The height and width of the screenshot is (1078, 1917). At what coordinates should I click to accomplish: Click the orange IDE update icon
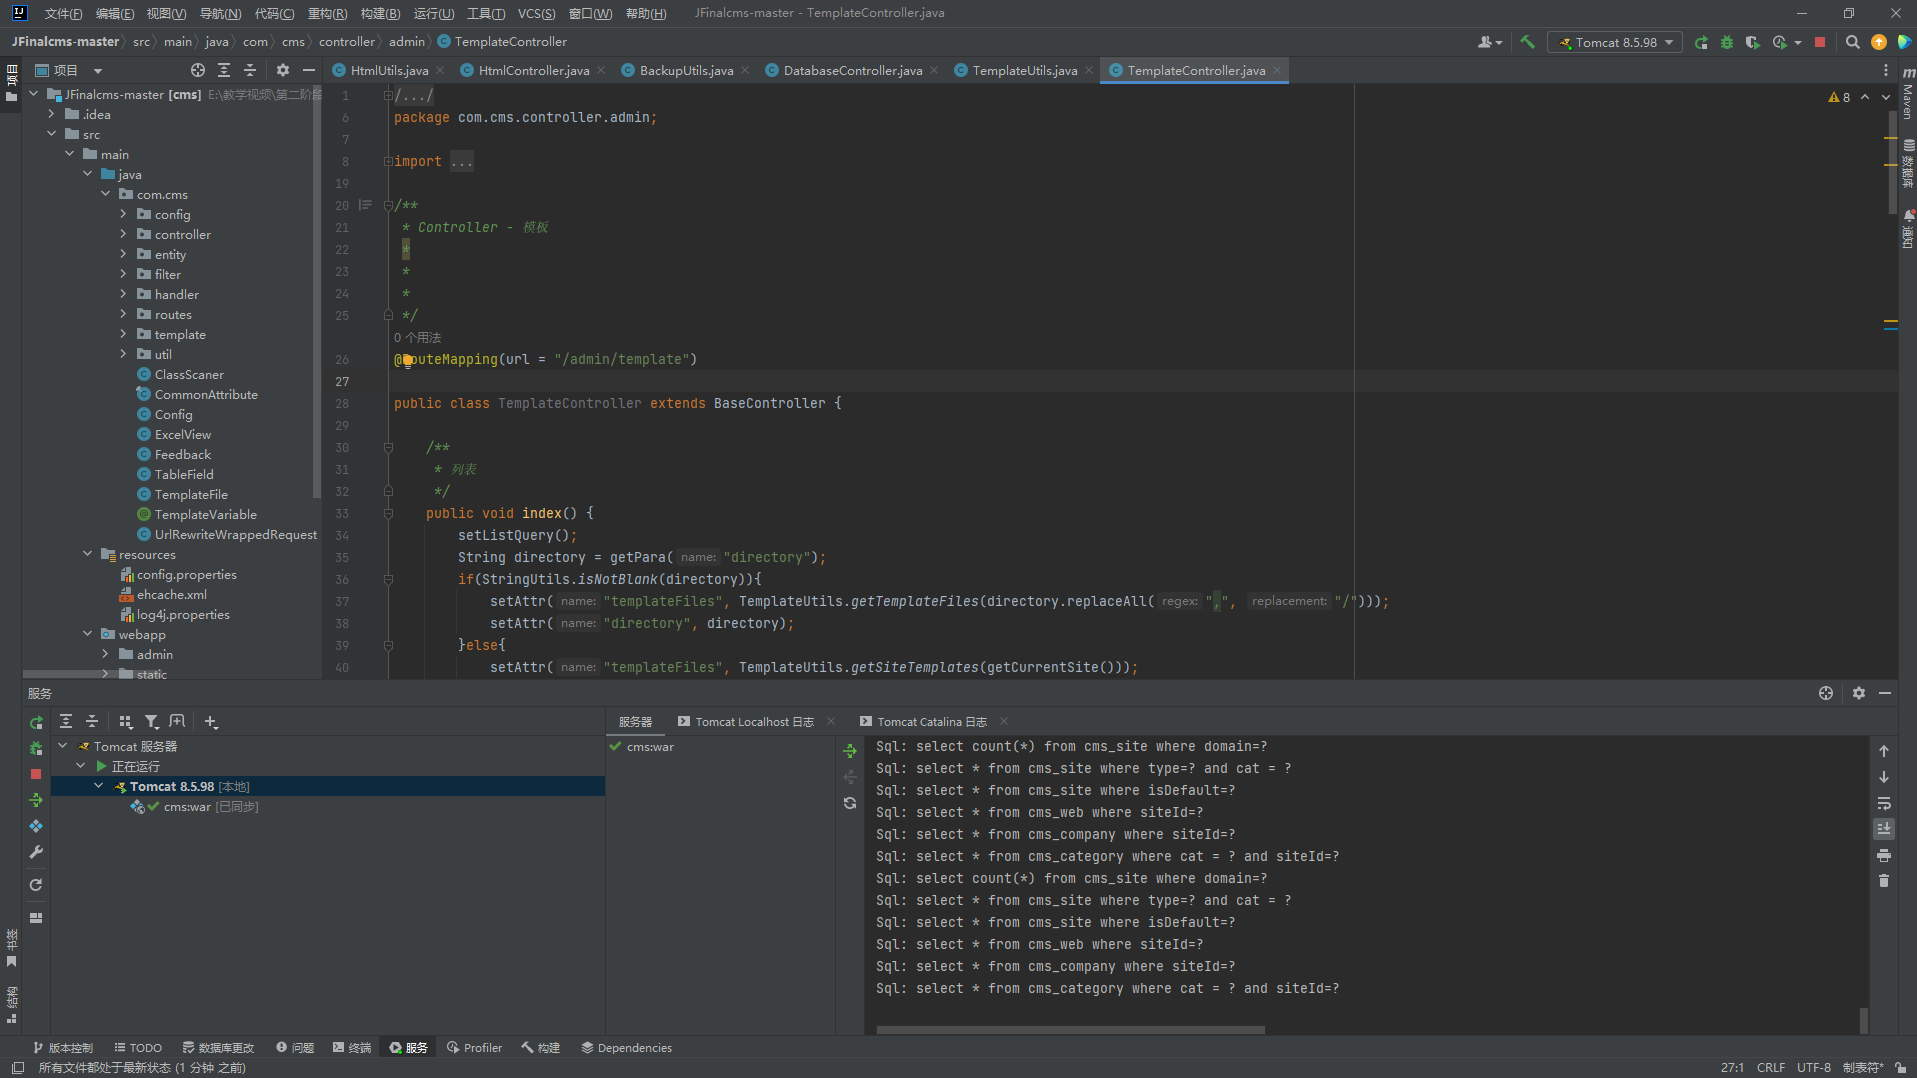click(1879, 42)
